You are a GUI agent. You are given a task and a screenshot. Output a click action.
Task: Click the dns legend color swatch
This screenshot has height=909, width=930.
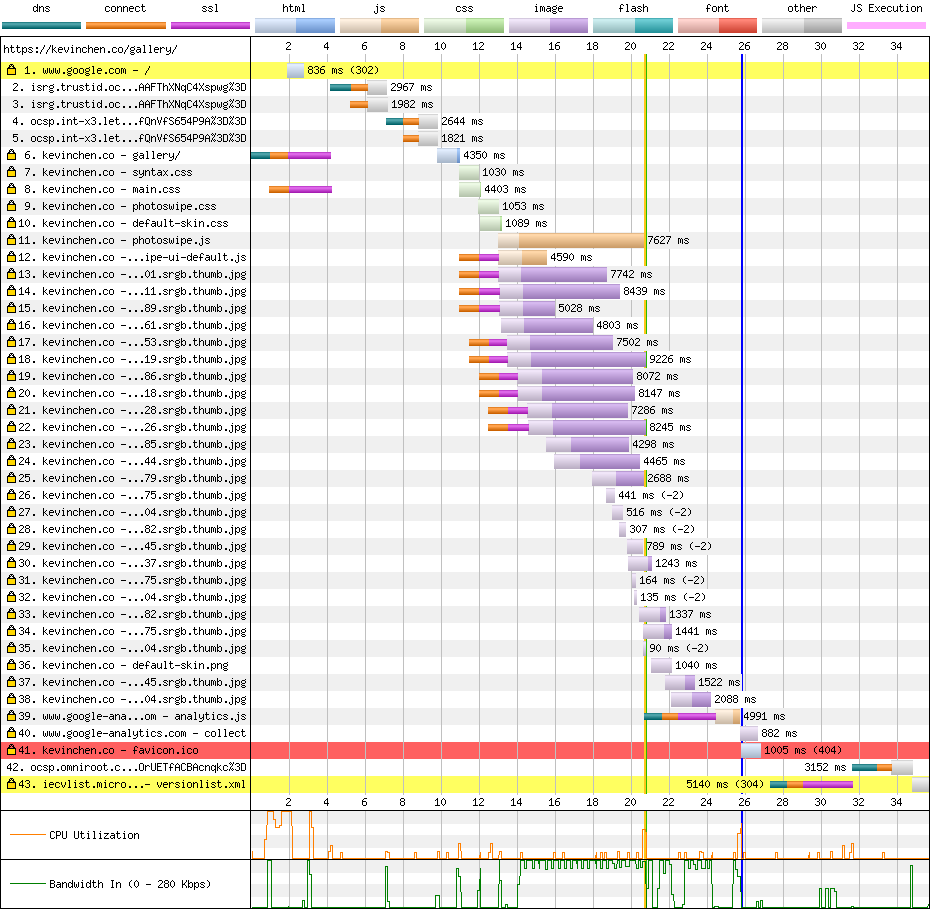pyautogui.click(x=40, y=26)
